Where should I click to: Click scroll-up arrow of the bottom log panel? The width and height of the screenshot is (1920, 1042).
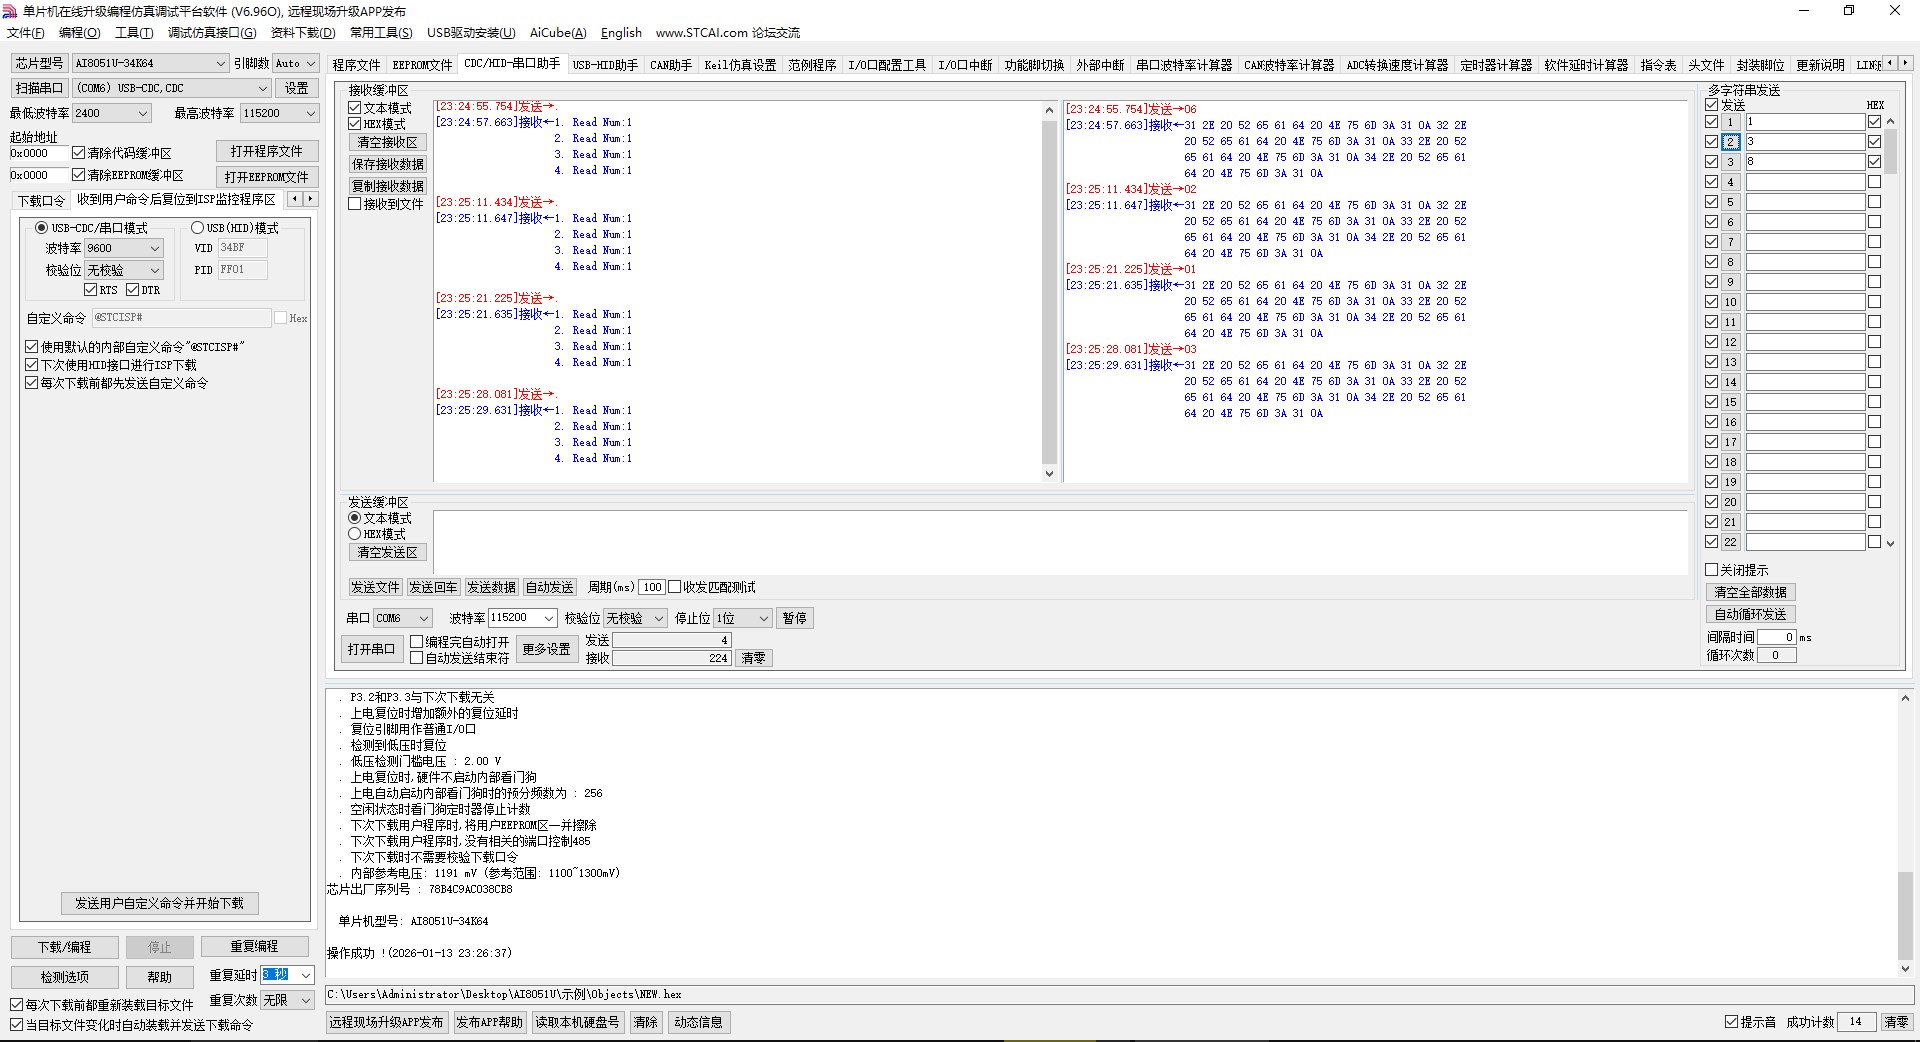pos(1905,698)
